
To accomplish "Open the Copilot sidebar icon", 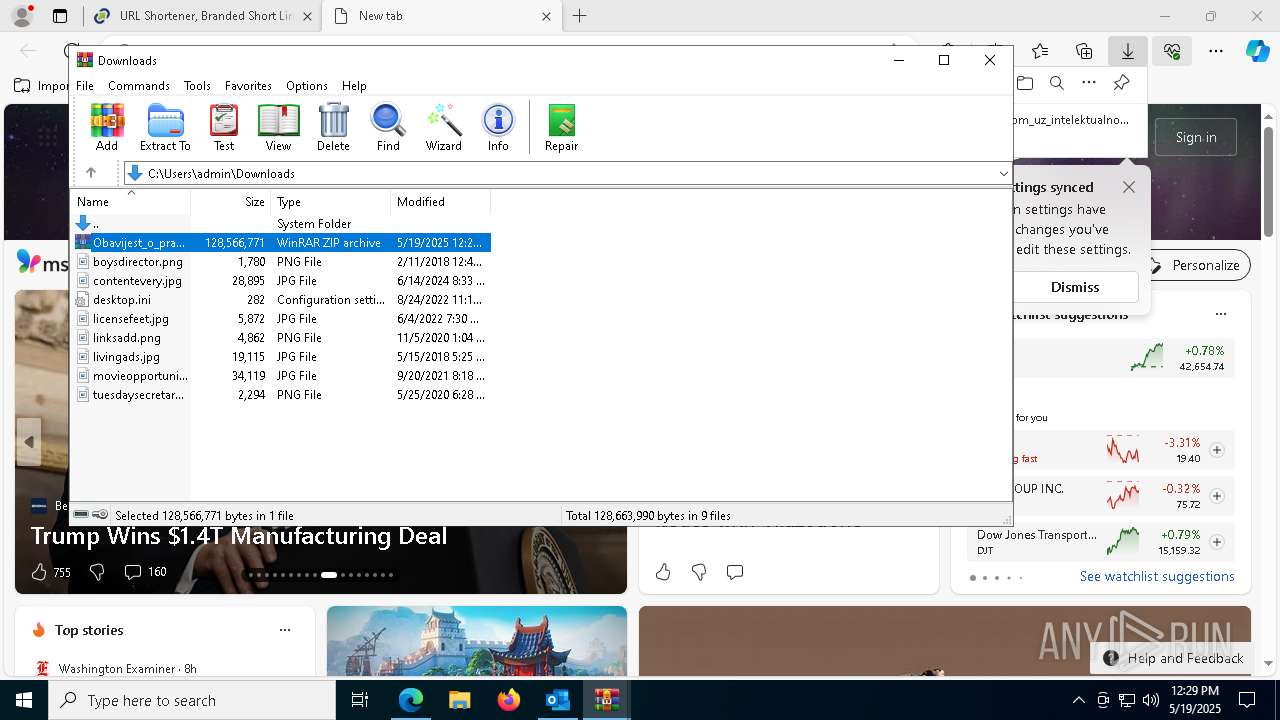I will (1258, 51).
